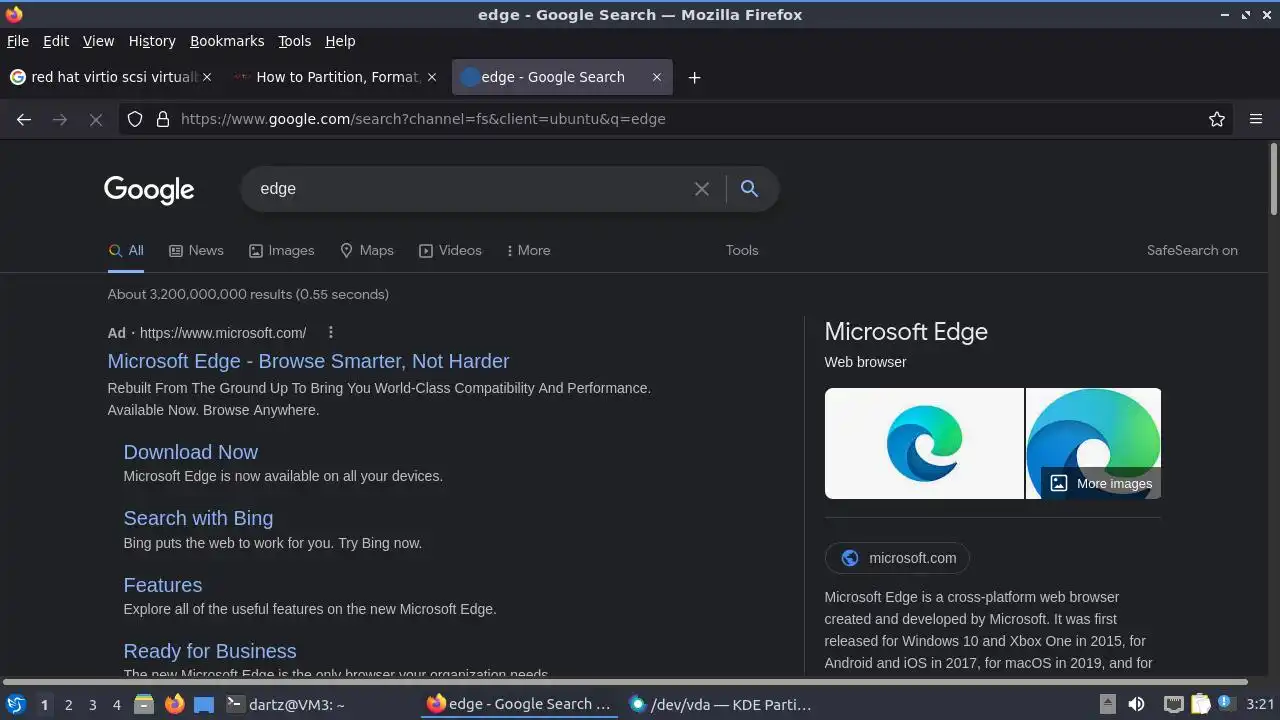Click the update notifier tray icon

click(1225, 703)
